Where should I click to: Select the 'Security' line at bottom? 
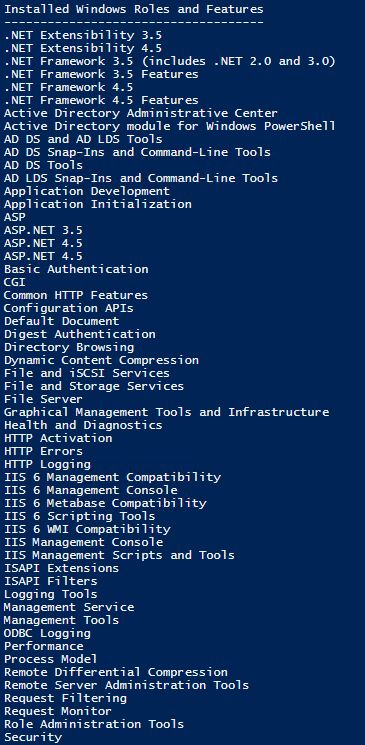point(33,737)
